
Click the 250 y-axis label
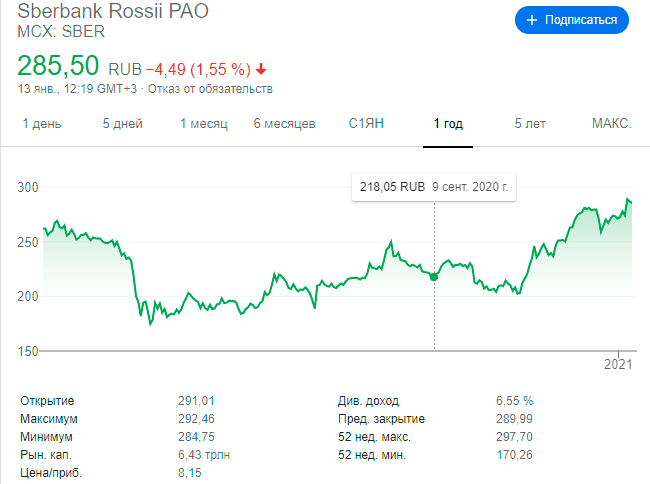[x=28, y=242]
